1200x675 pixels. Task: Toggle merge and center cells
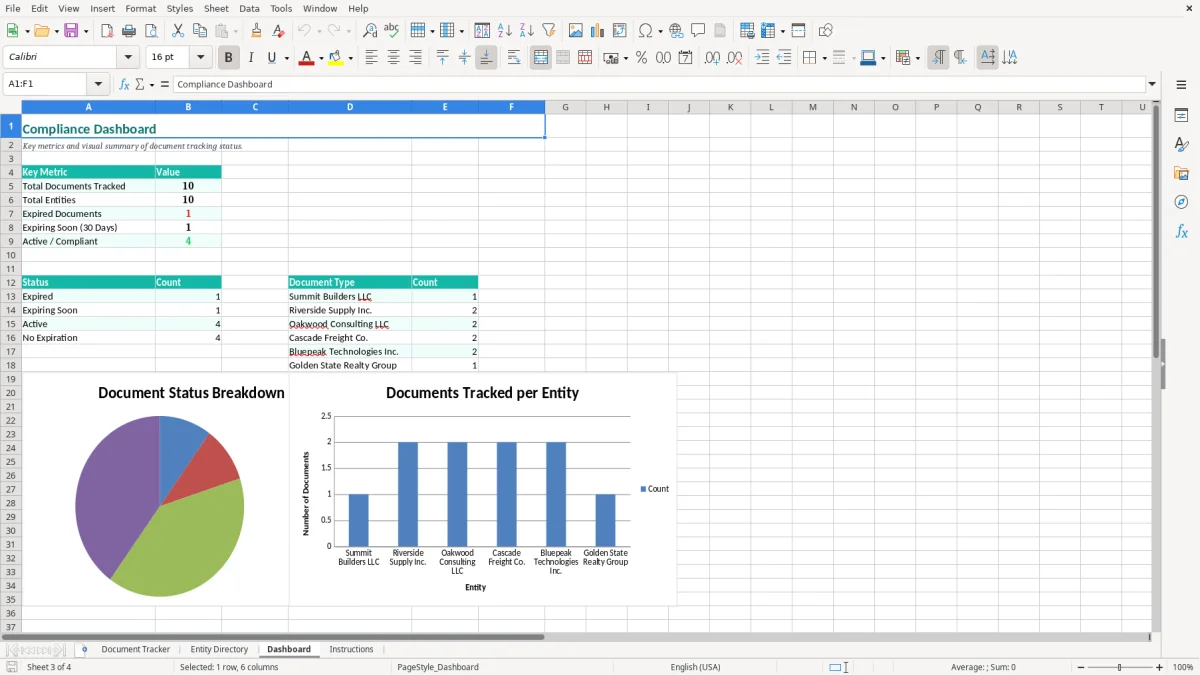pyautogui.click(x=541, y=58)
